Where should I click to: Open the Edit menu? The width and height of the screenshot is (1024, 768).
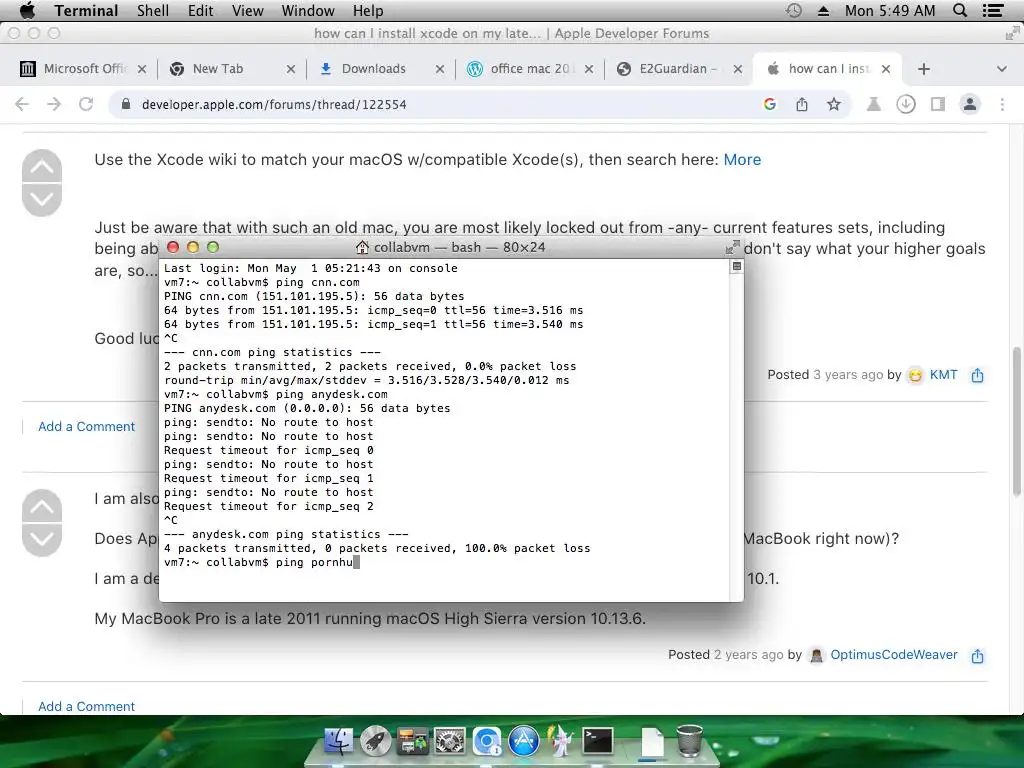(200, 10)
